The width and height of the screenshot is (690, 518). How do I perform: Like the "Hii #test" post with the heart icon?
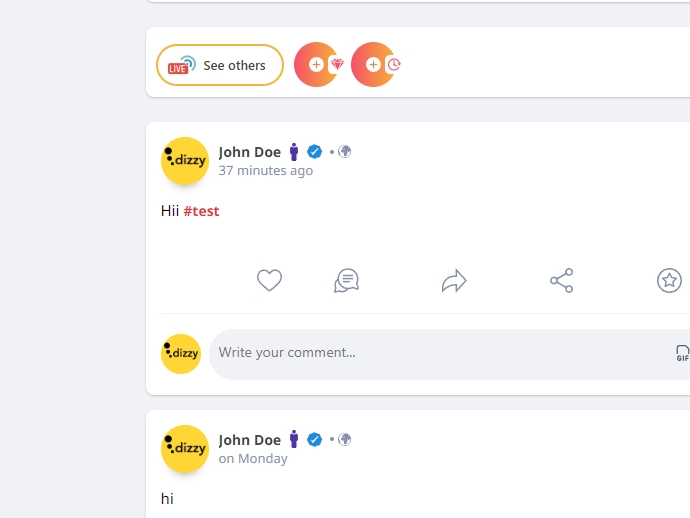(269, 281)
